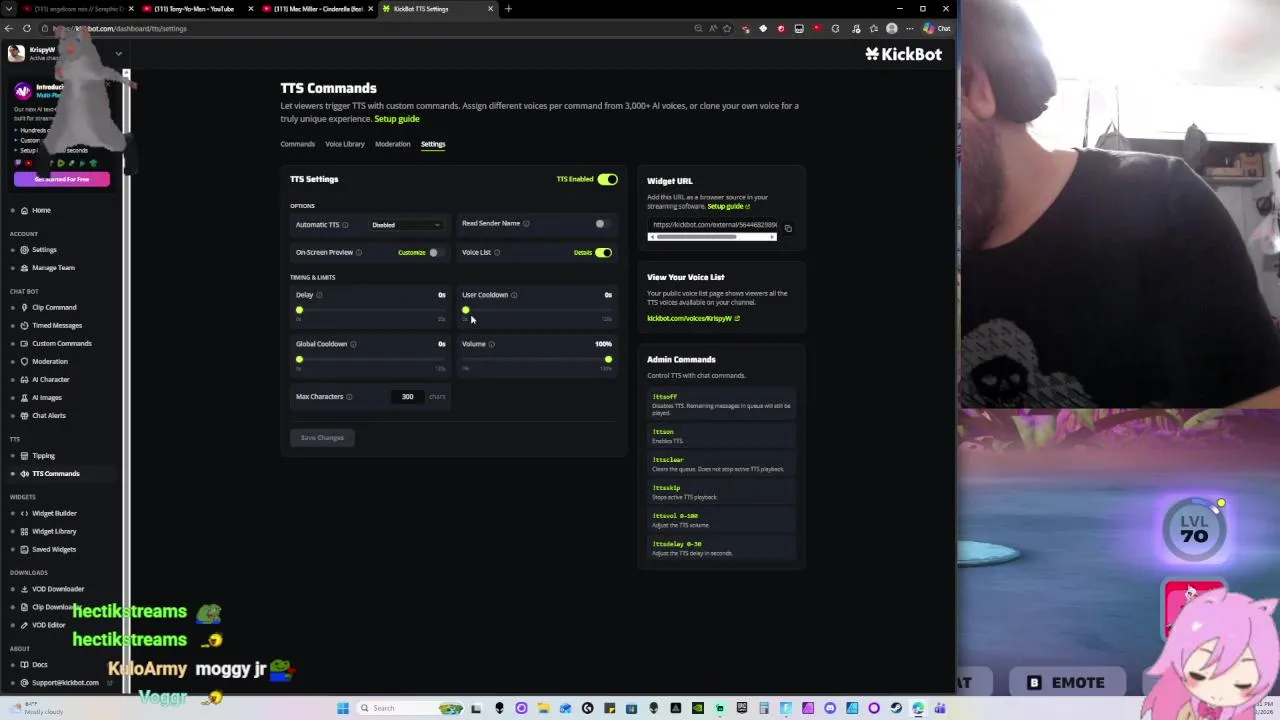This screenshot has height=720, width=1280.
Task: Show info for On-Screen Preview
Action: tap(359, 253)
